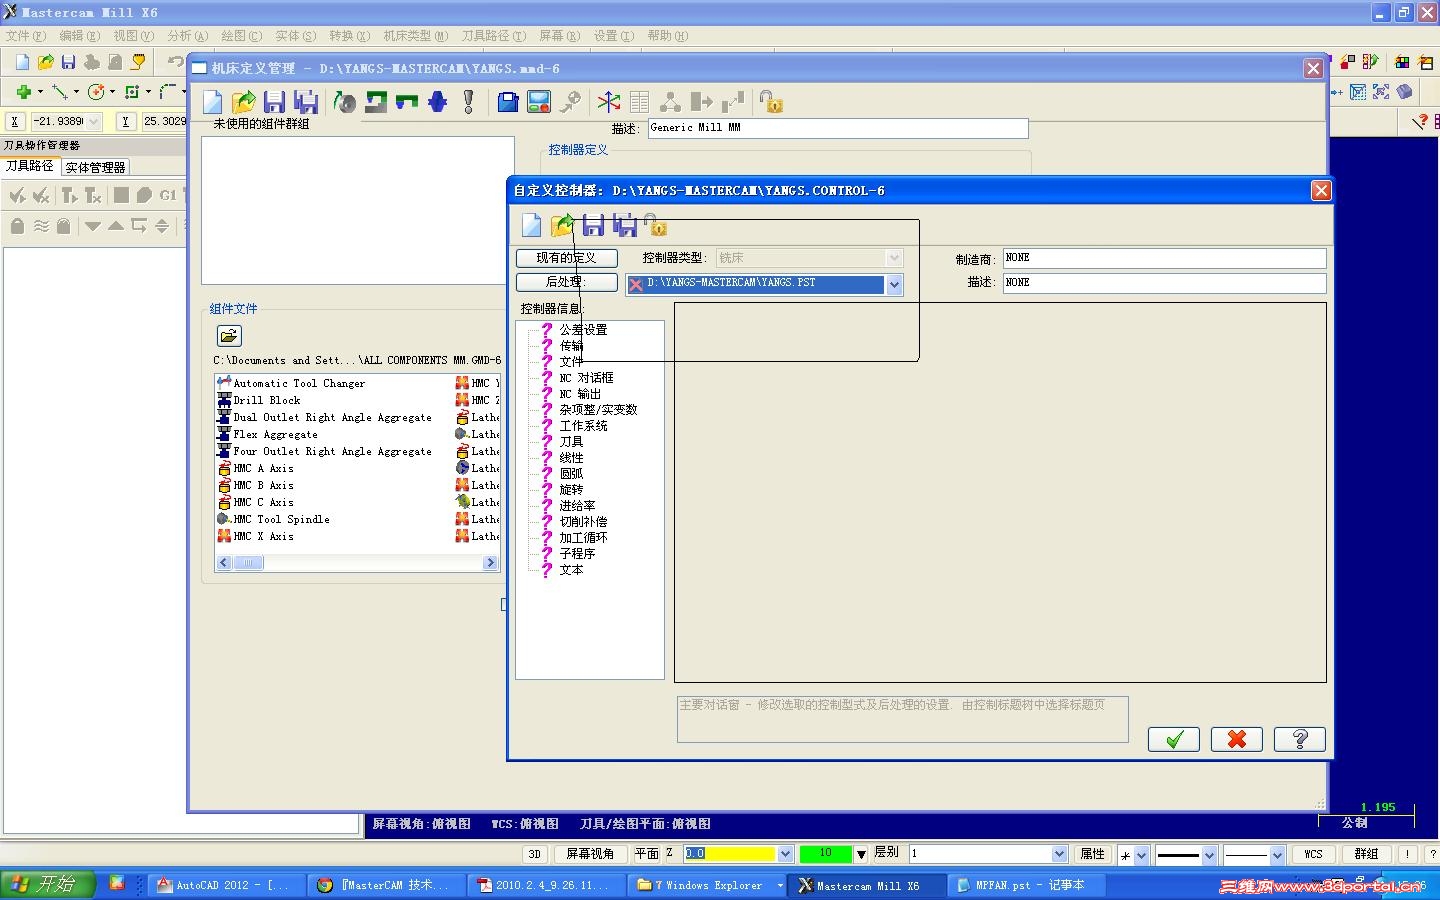Open help with the question mark button

coord(1300,739)
